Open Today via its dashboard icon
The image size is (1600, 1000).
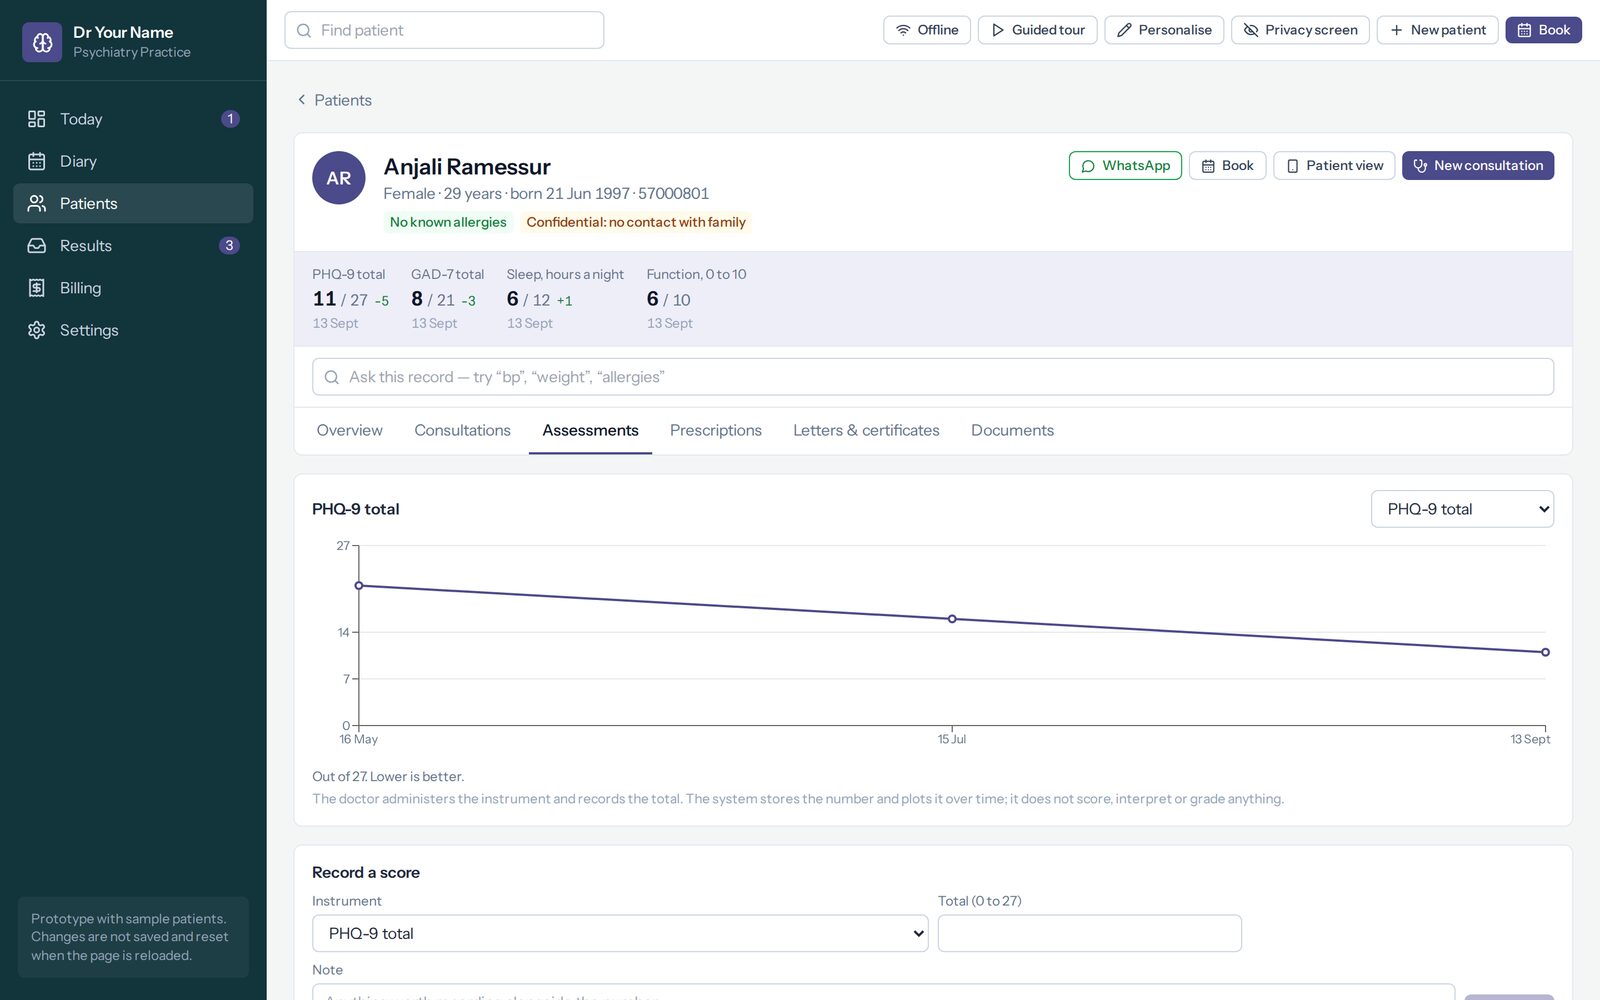point(37,119)
